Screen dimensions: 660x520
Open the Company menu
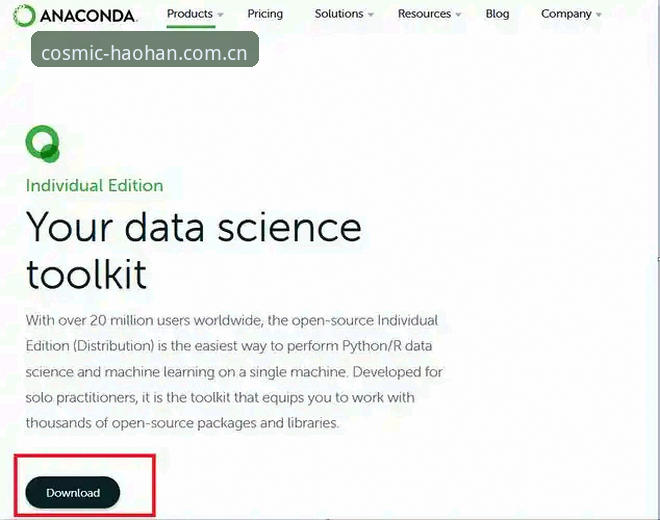[566, 14]
